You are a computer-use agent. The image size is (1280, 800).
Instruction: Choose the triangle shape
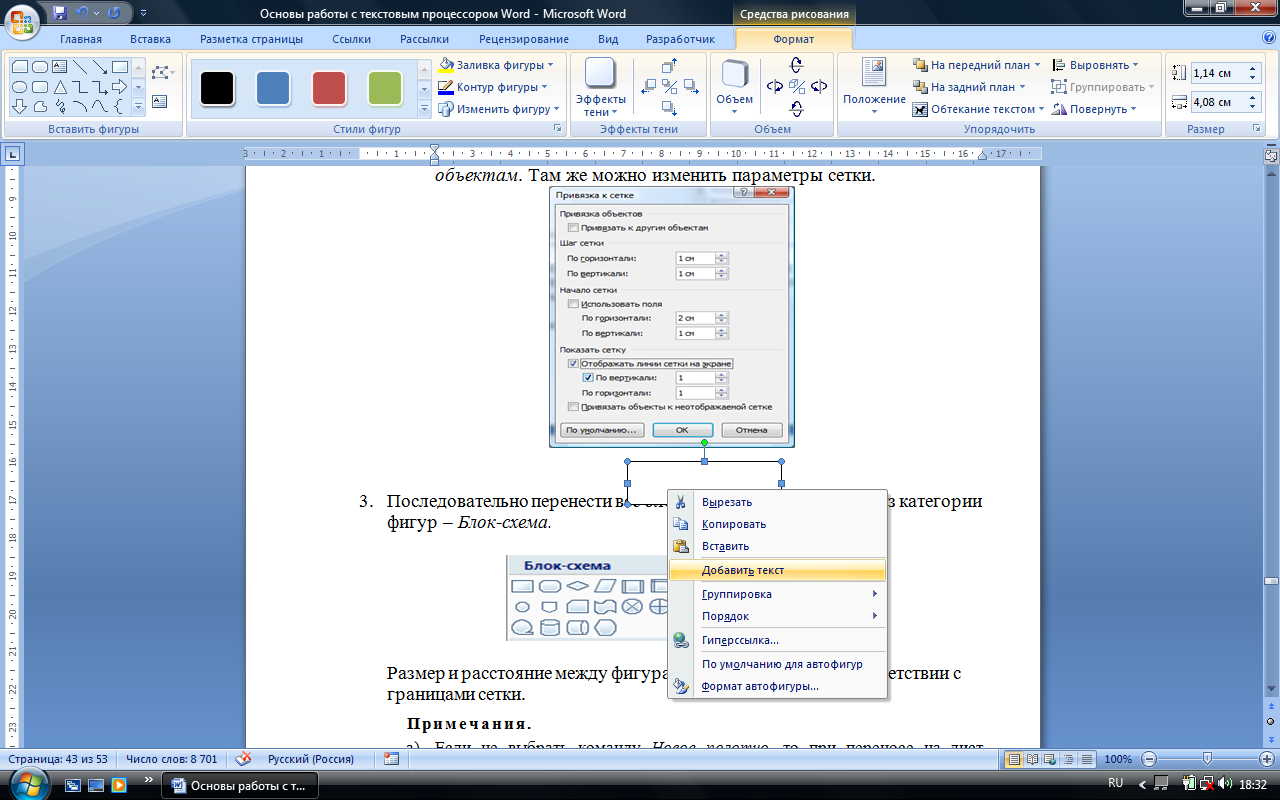59,87
